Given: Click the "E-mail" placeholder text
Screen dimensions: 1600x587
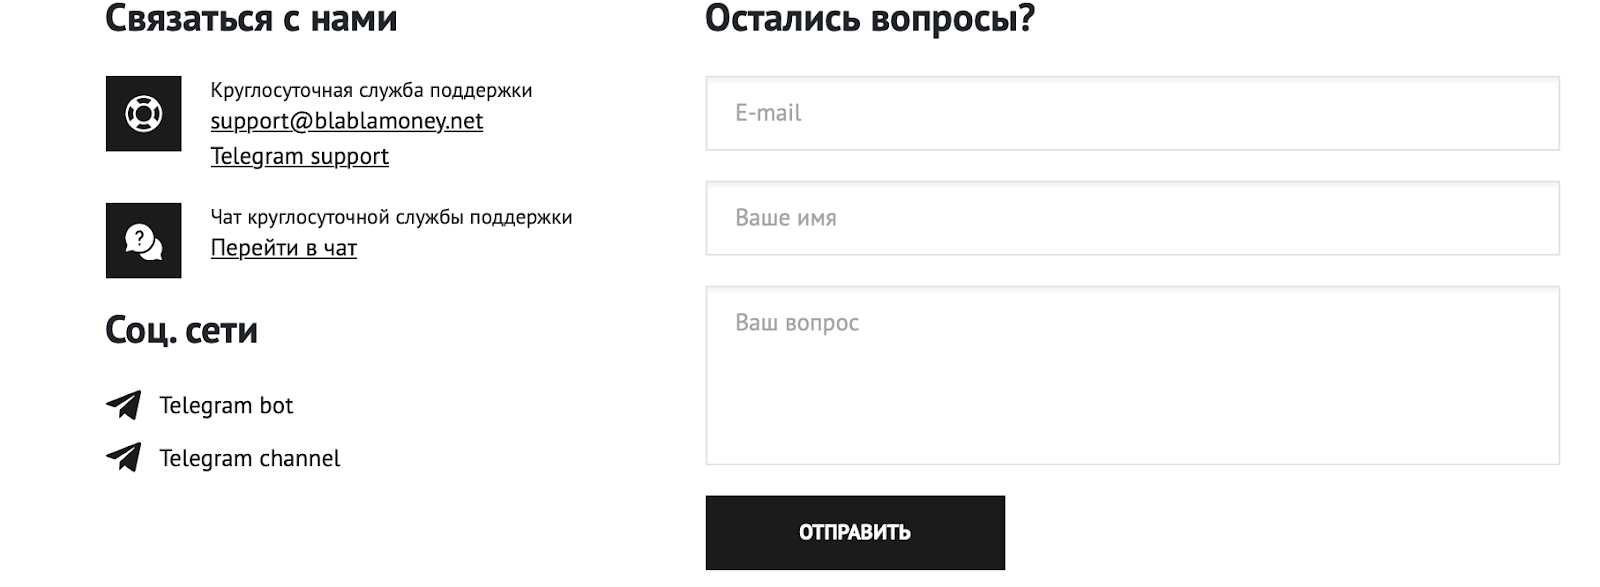Looking at the screenshot, I should [x=768, y=113].
